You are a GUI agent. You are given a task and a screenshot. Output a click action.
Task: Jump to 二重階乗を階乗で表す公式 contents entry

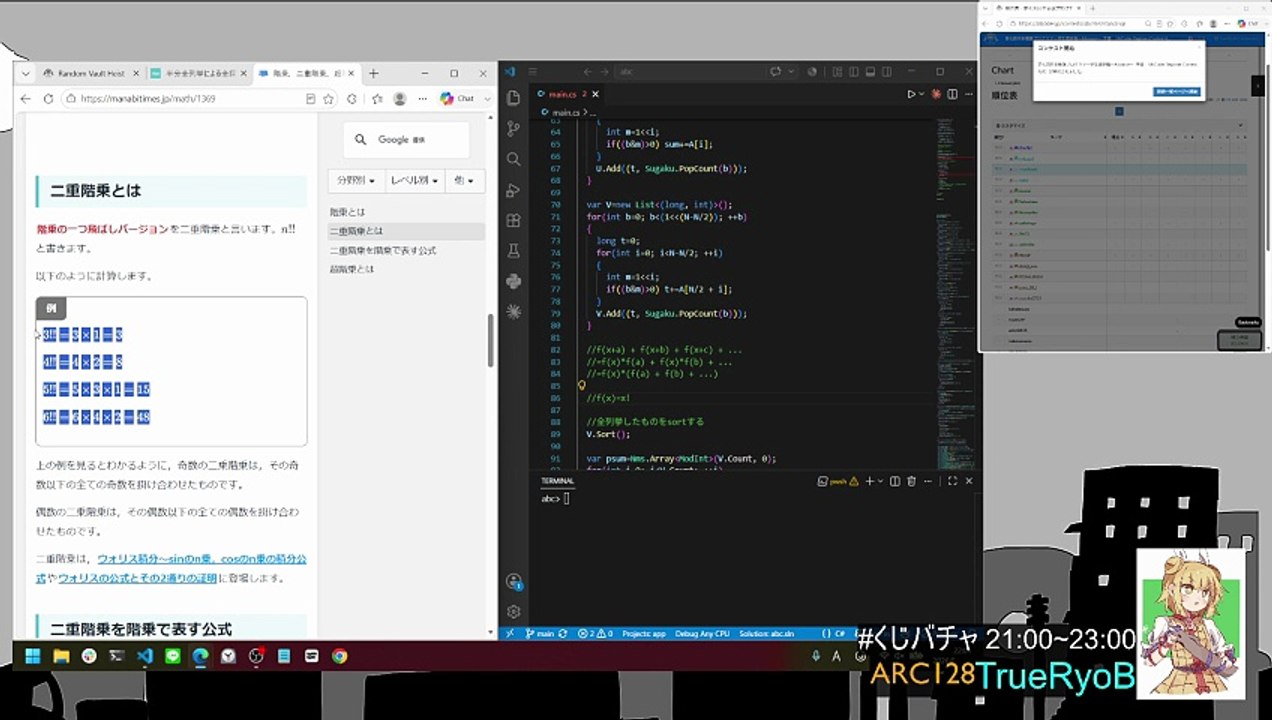(383, 250)
